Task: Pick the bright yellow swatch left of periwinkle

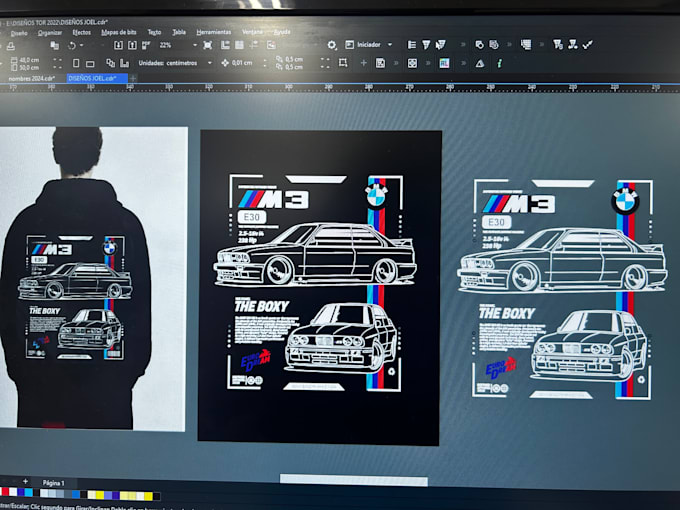Action: (x=99, y=494)
